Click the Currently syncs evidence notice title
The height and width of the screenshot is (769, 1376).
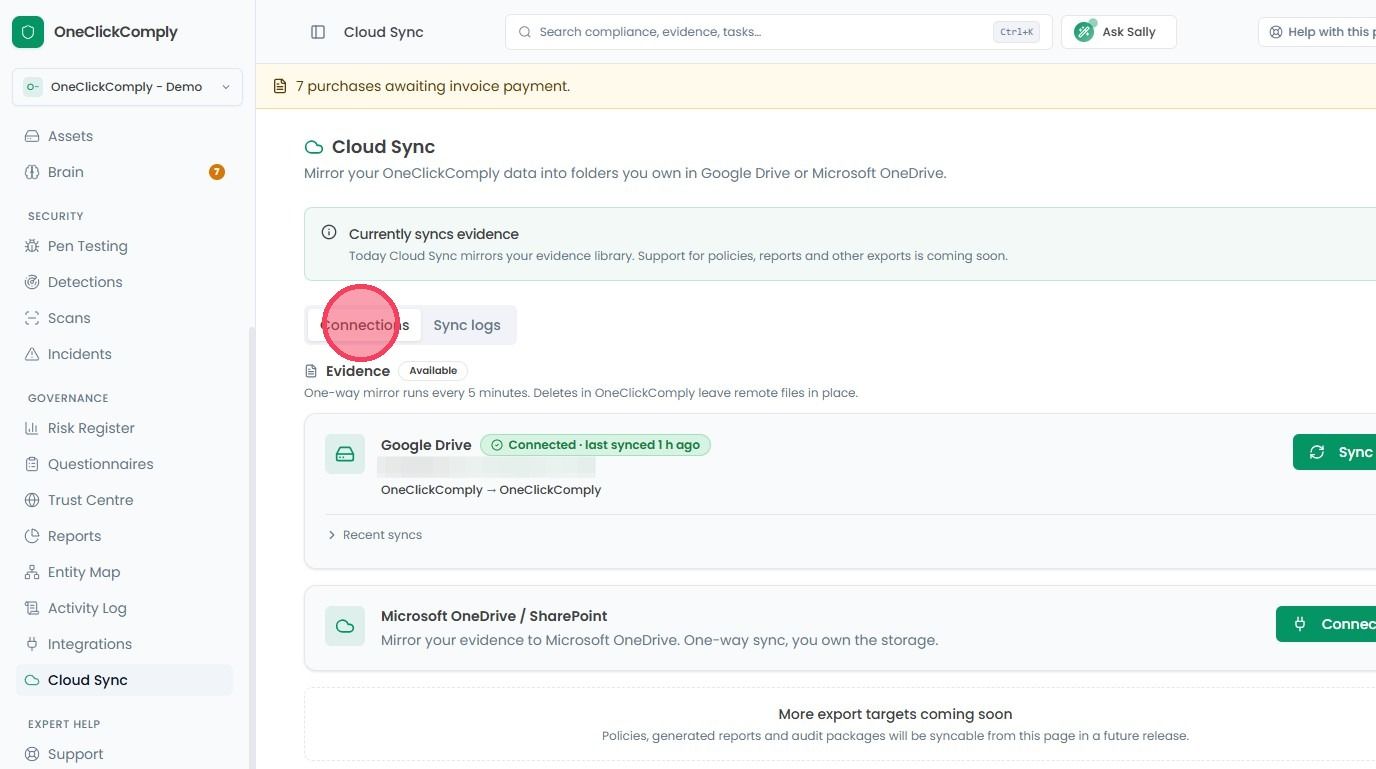coord(434,234)
